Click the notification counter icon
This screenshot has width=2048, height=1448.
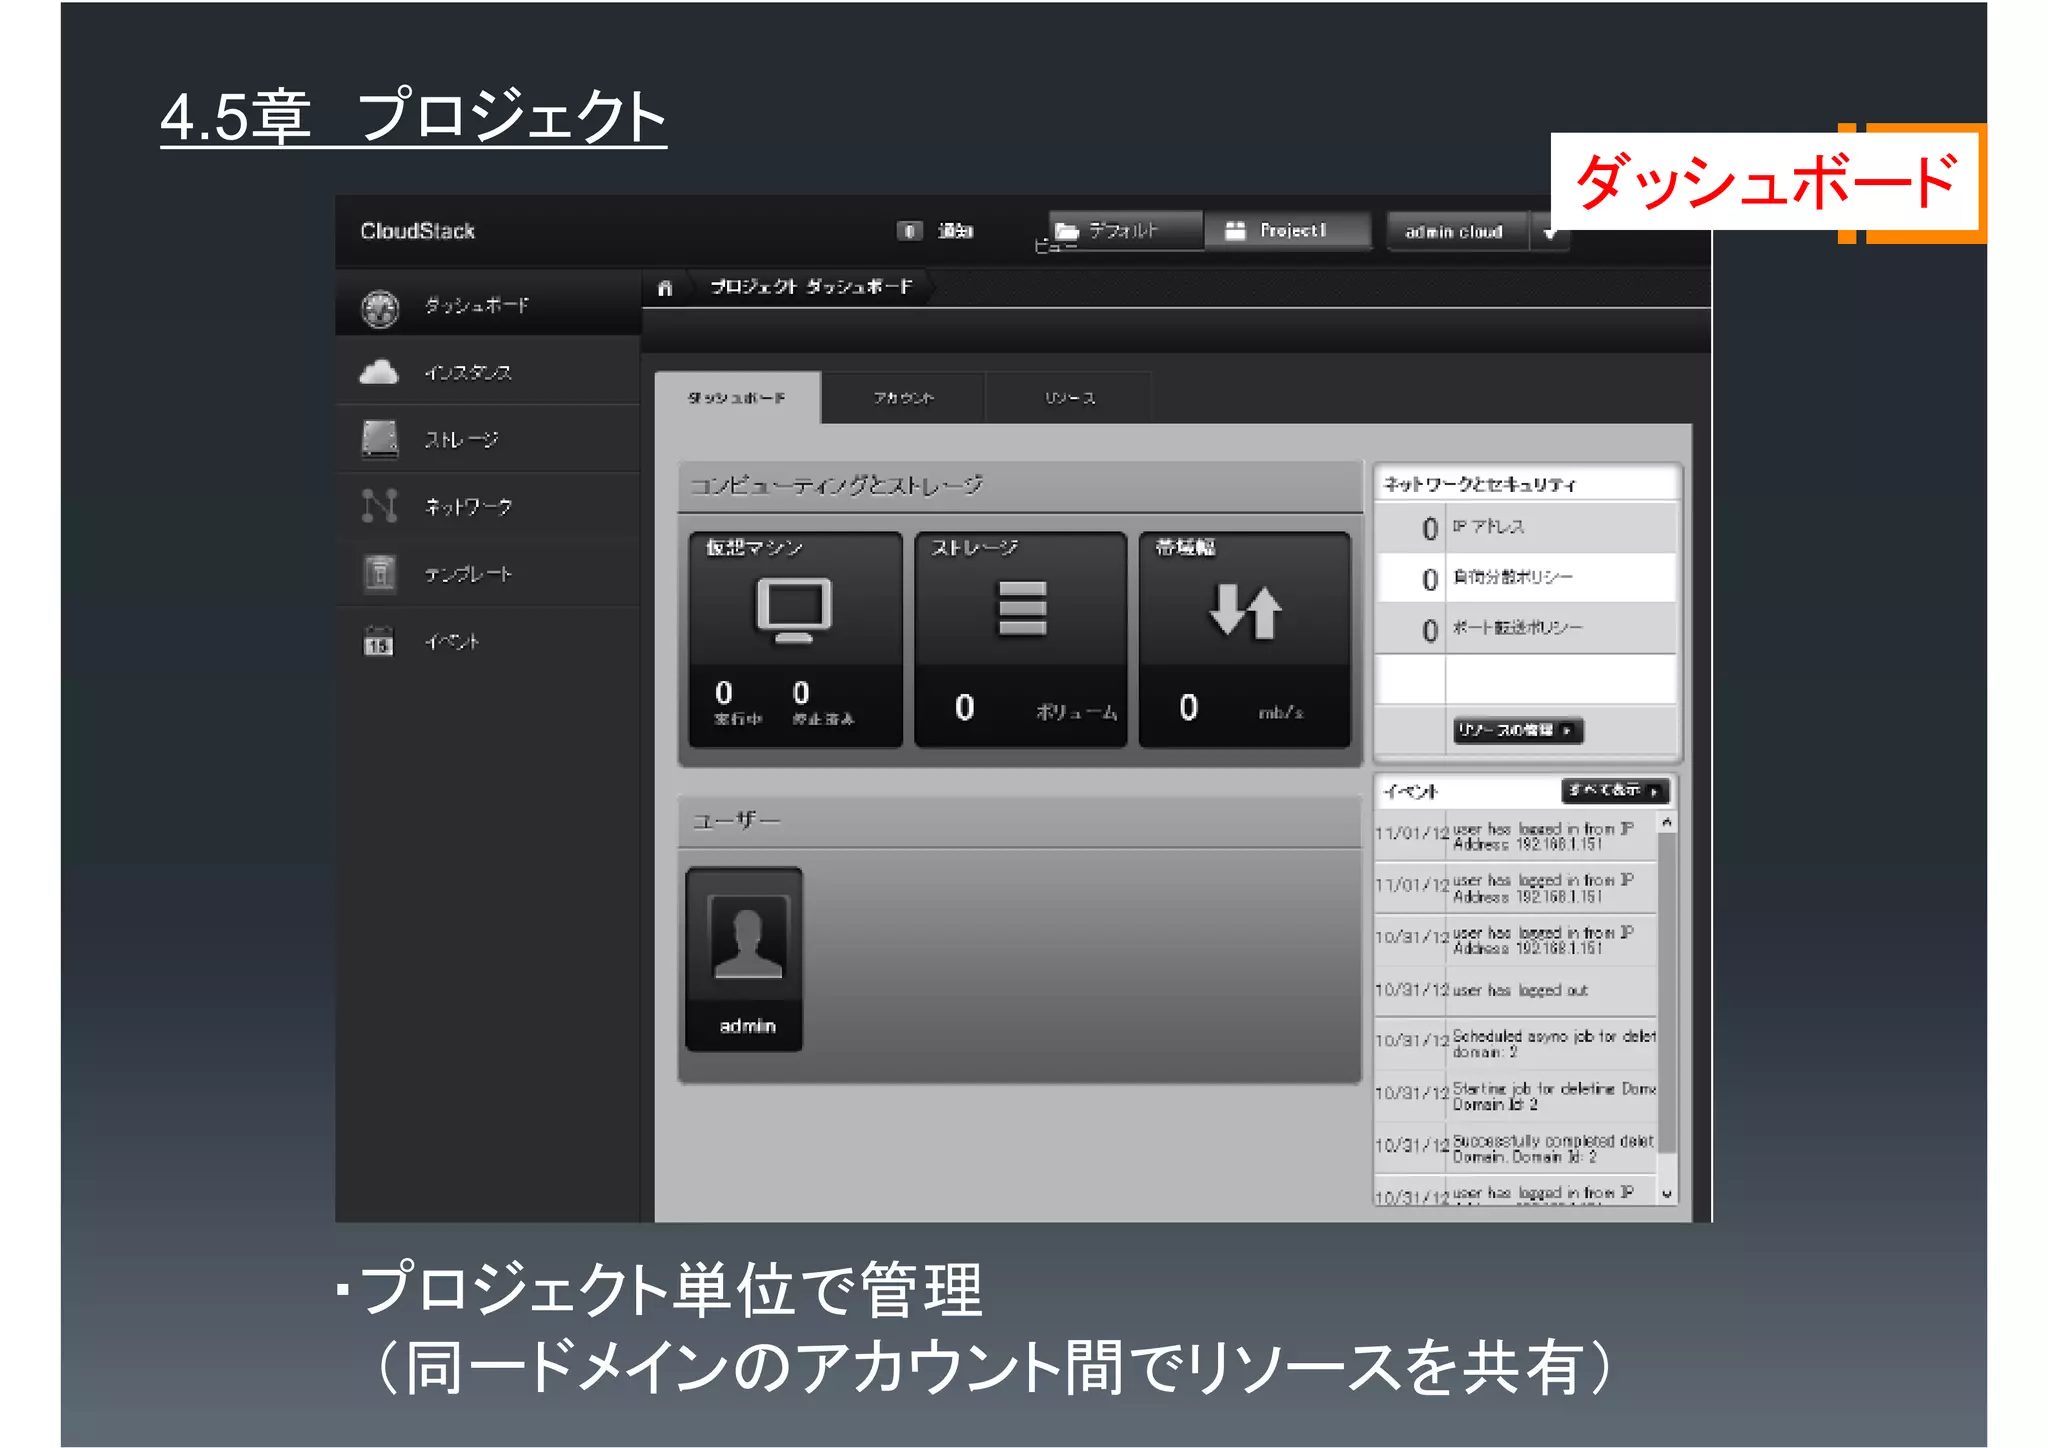(x=908, y=231)
